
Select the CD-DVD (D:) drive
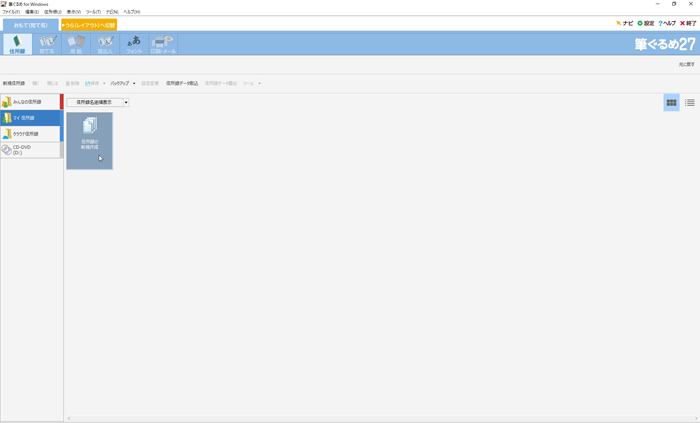pos(30,150)
